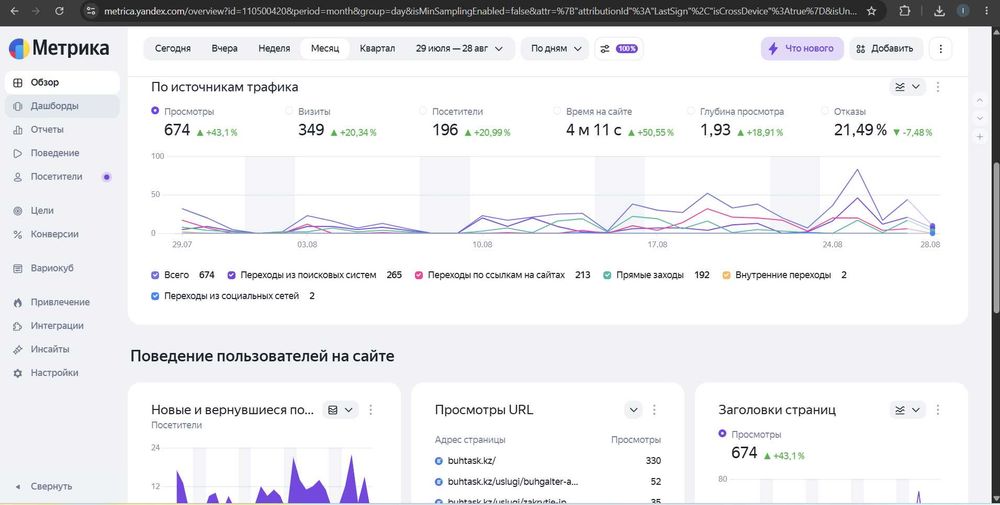
Task: Click the Отчеты bar chart icon
Action: [18, 129]
